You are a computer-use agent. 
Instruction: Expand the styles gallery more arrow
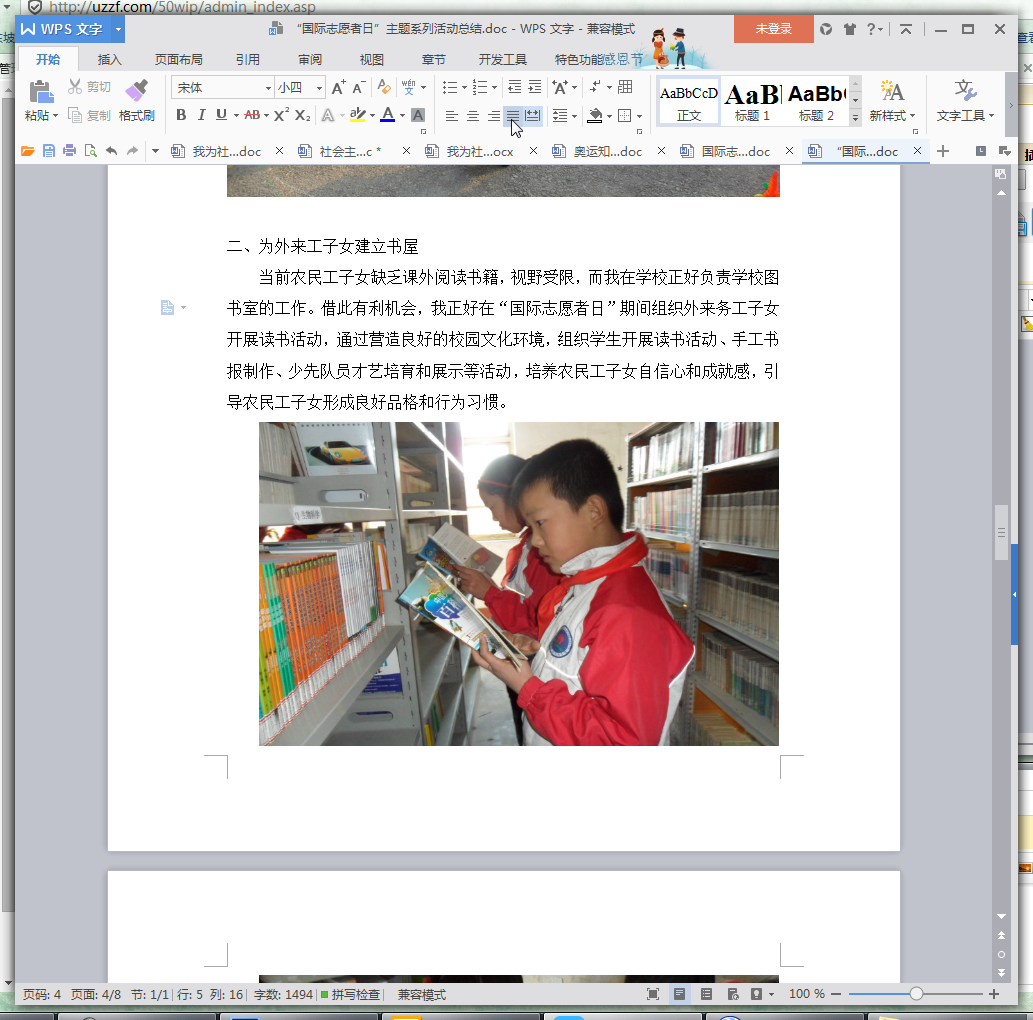855,118
